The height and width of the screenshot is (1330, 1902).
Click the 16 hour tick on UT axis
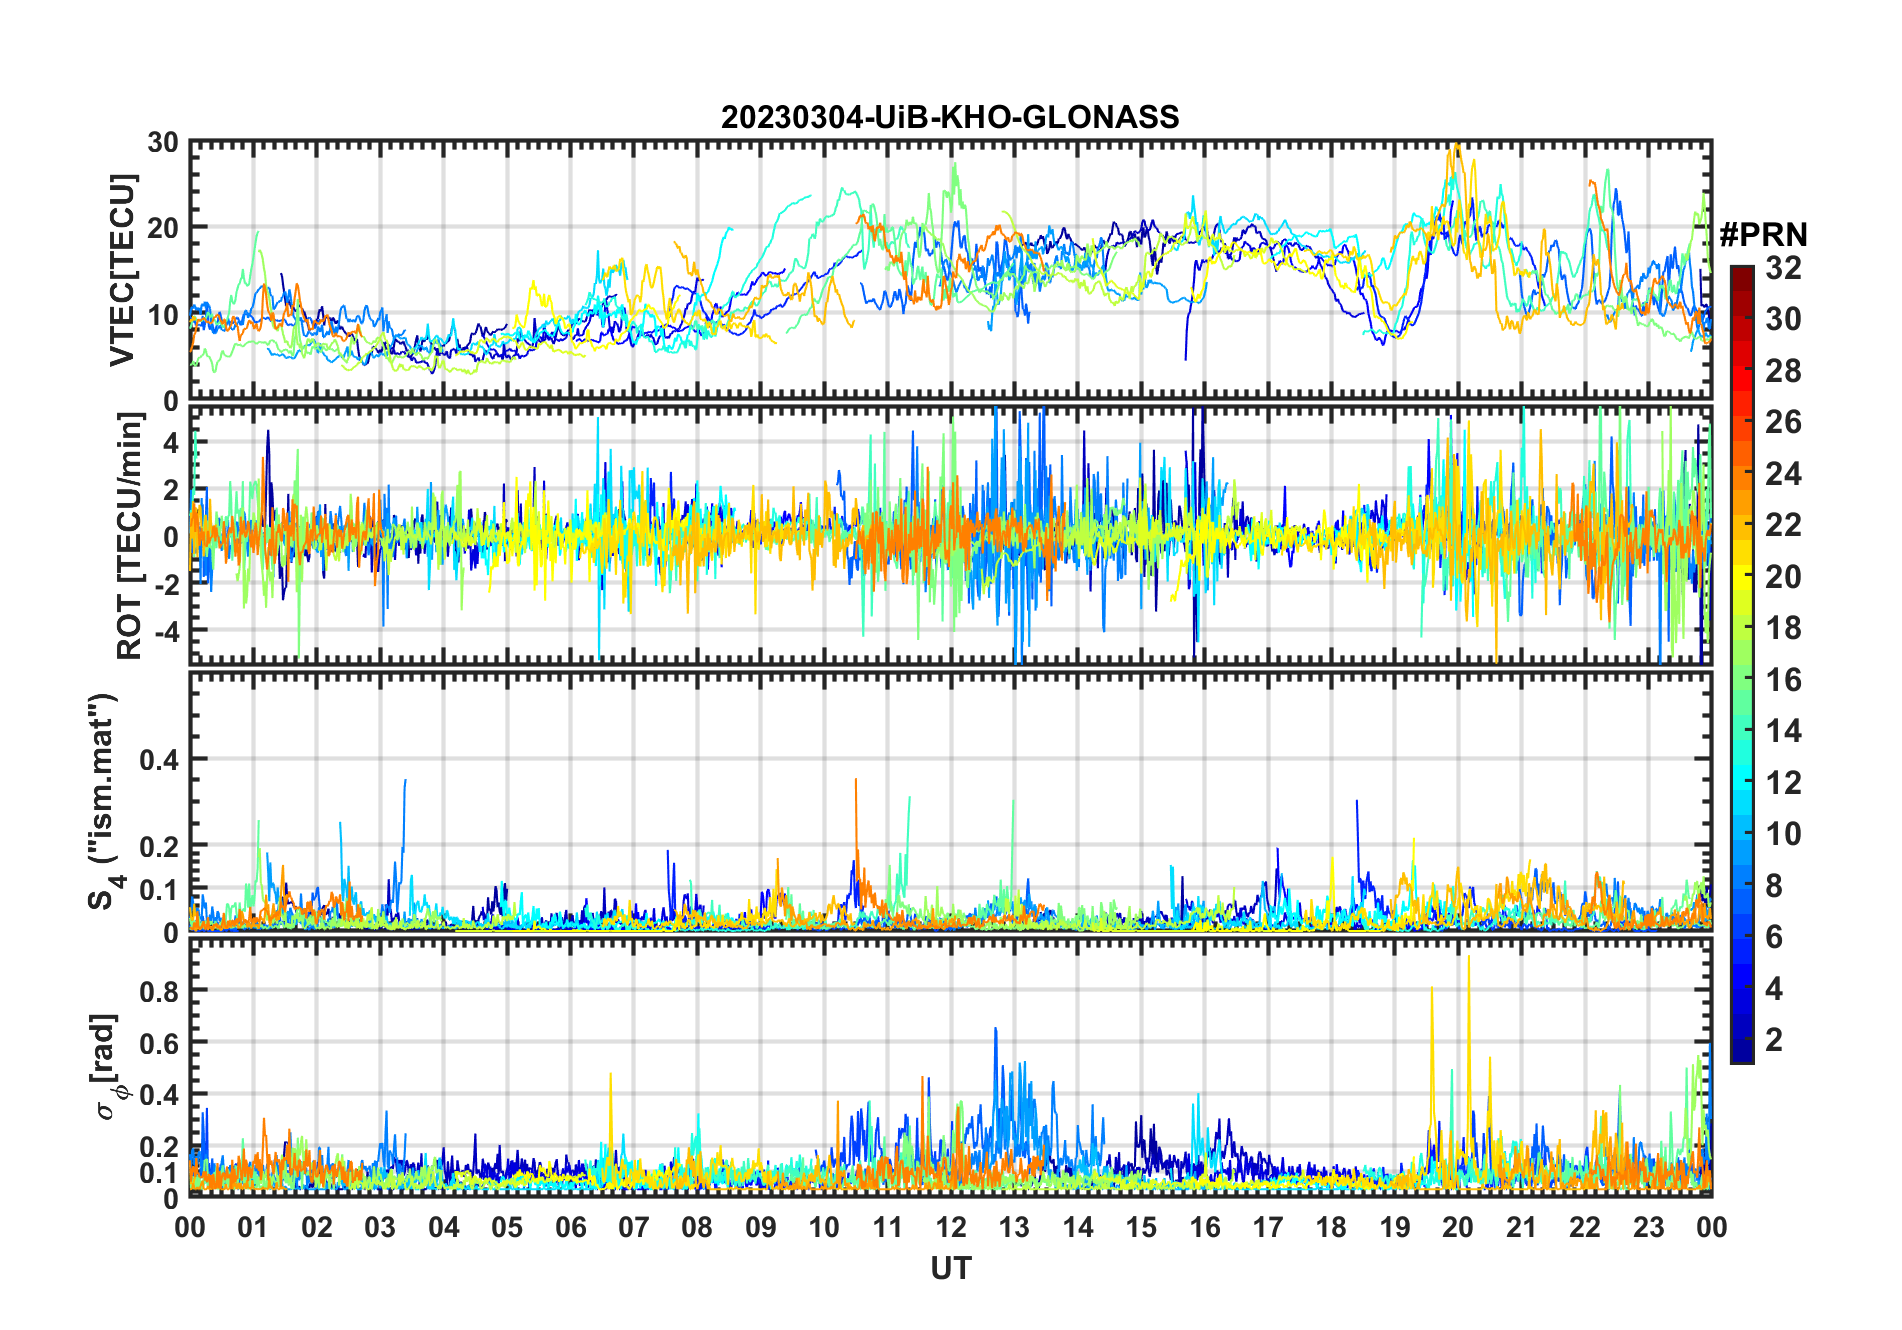(1205, 1227)
